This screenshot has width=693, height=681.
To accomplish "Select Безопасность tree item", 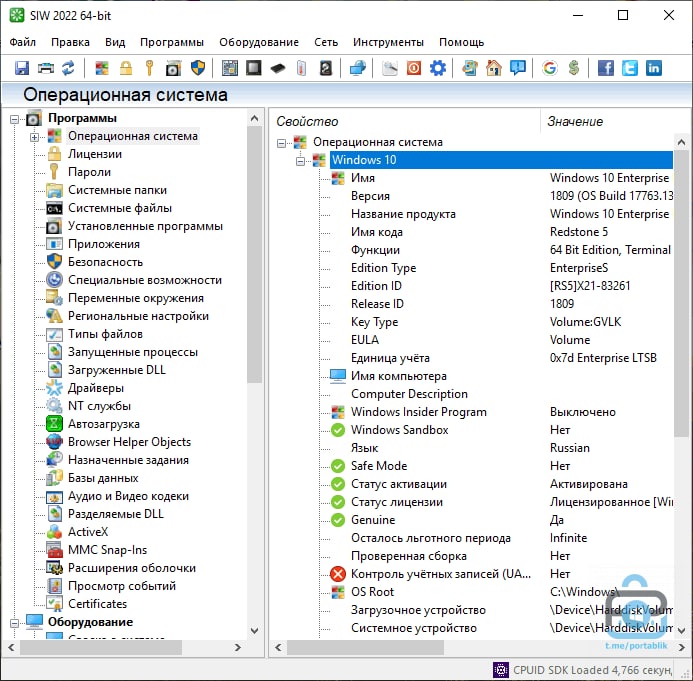I will 105,262.
